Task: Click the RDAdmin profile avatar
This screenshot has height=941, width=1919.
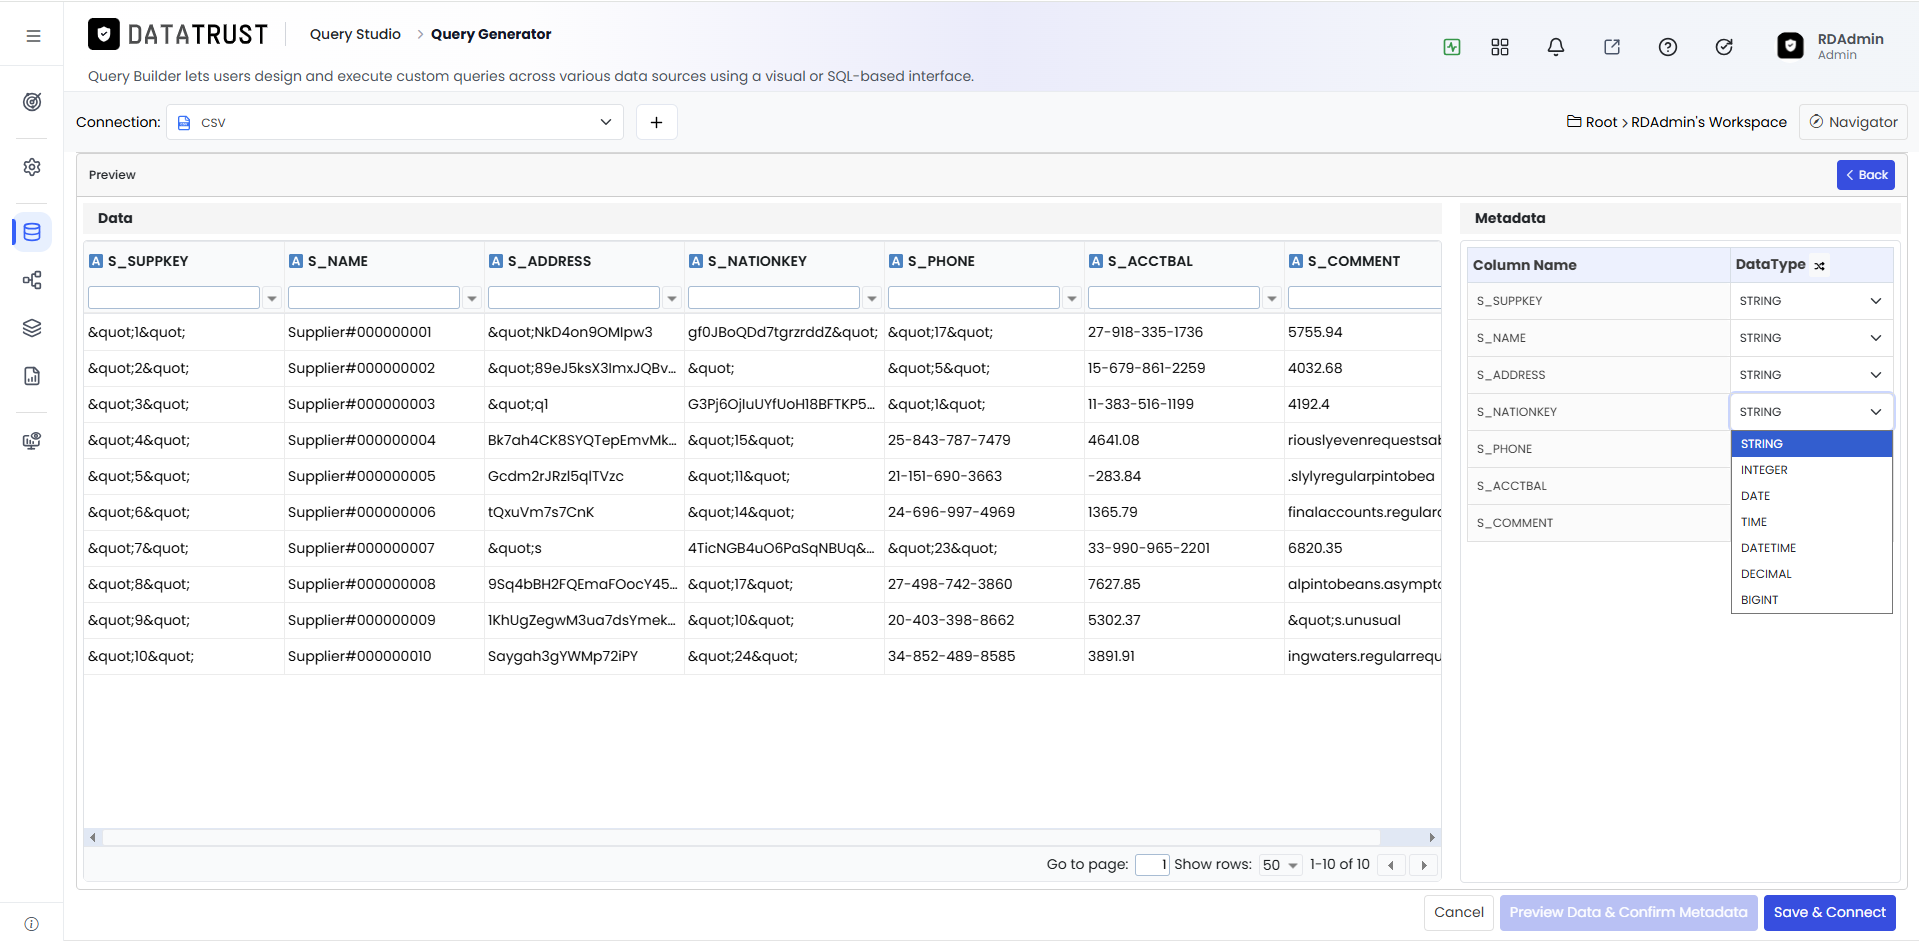Action: (1790, 46)
